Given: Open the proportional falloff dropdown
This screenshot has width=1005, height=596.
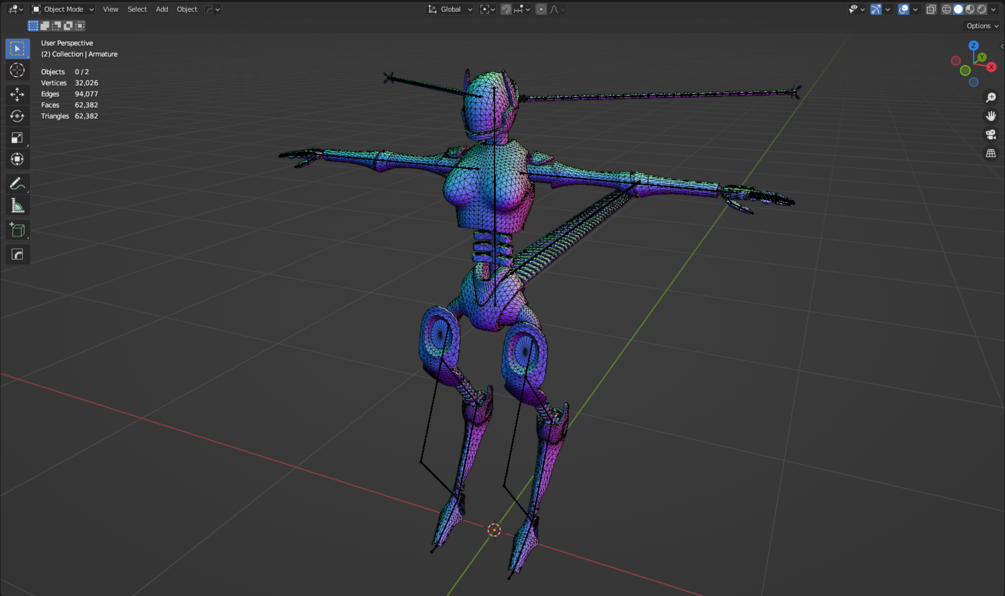Looking at the screenshot, I should click(x=557, y=9).
